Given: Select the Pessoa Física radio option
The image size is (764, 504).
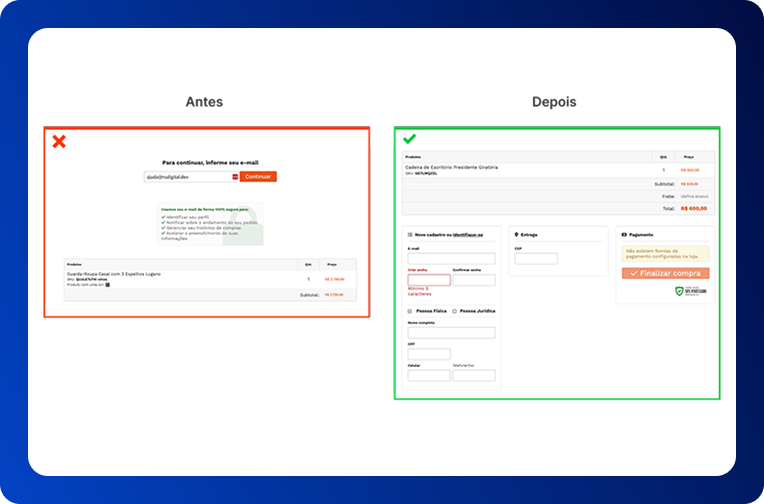Looking at the screenshot, I should [410, 311].
